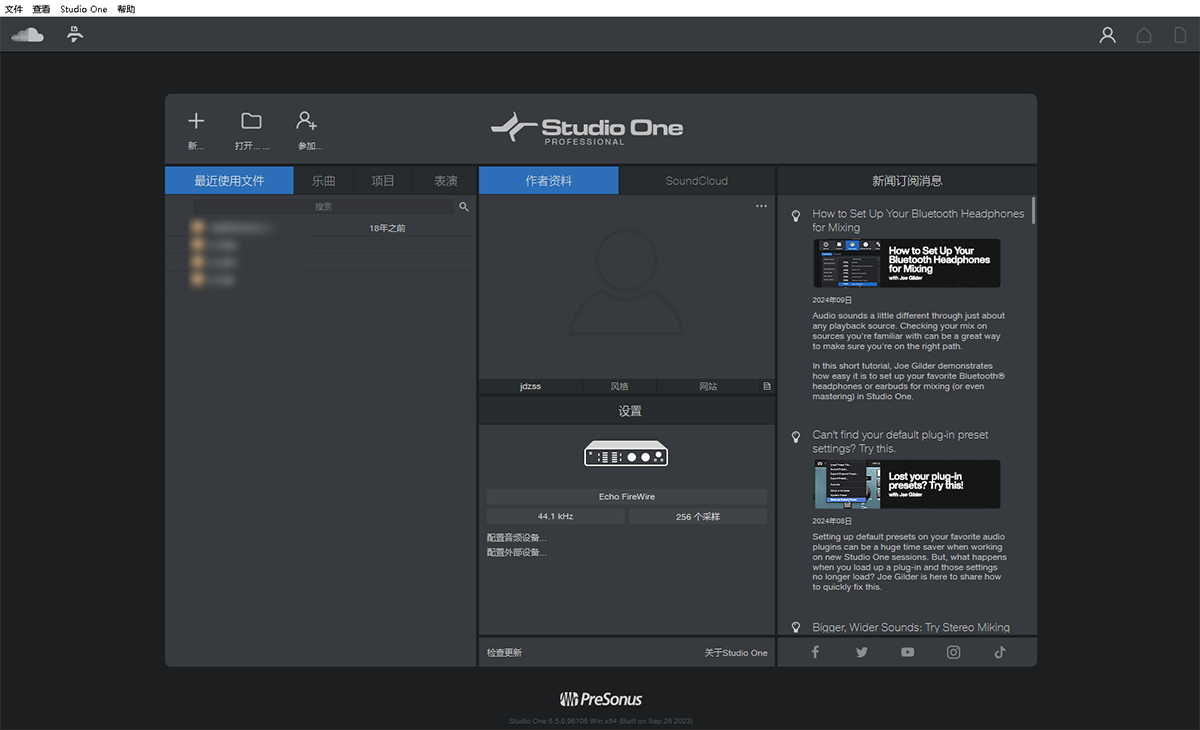Switch to the SoundCloud tab
Screen dimensions: 1200x730
(697, 181)
